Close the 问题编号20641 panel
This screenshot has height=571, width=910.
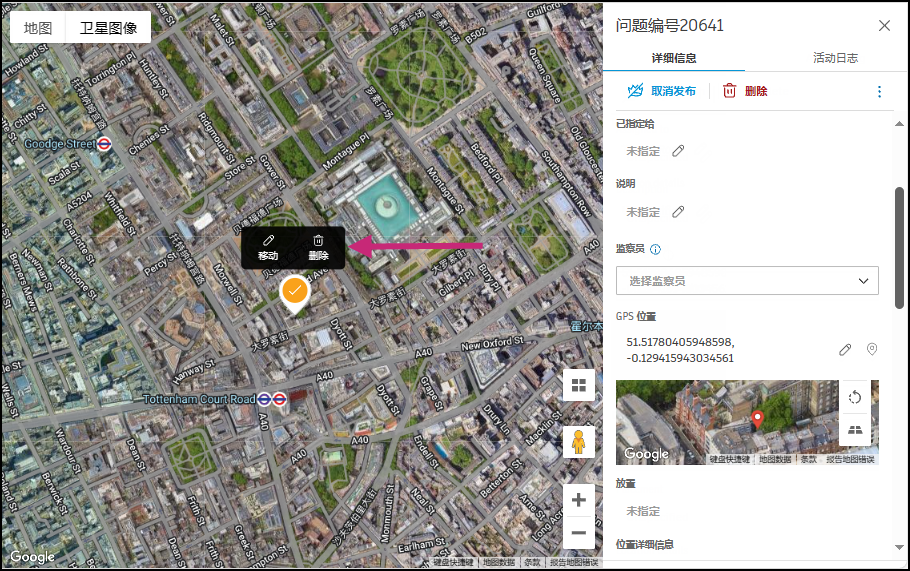[884, 26]
